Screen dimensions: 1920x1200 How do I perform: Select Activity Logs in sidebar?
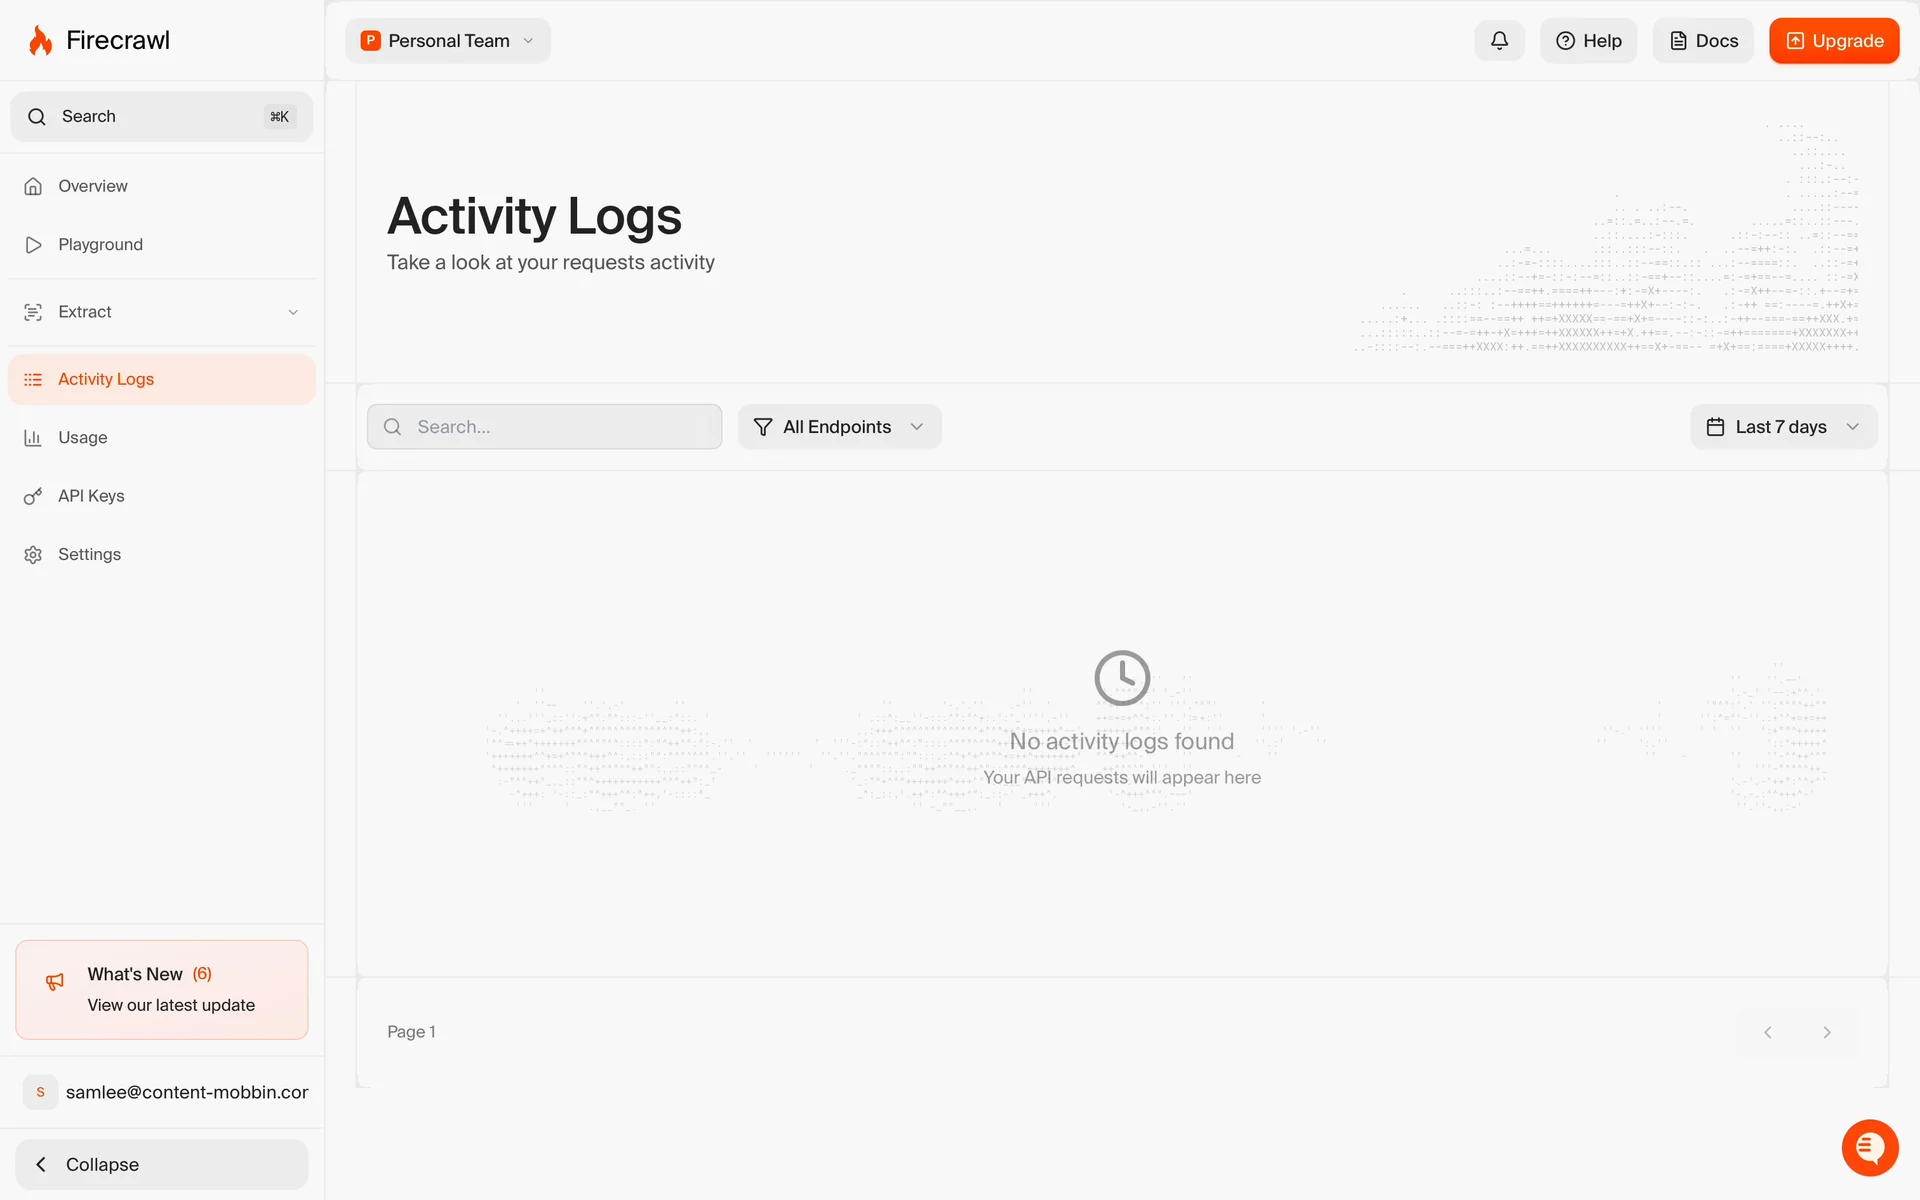(162, 379)
